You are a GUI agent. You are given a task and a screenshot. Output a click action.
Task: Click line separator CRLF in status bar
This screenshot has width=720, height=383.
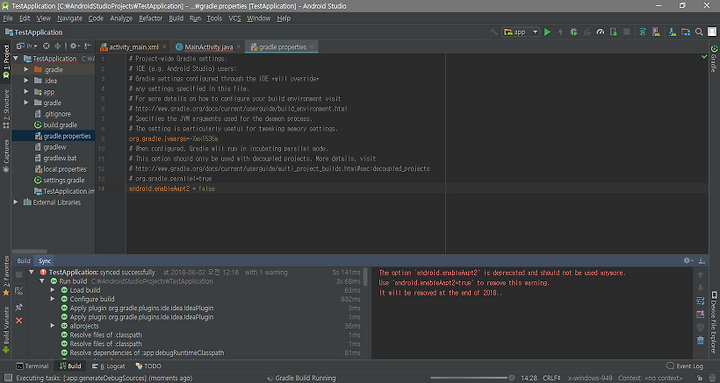pos(552,378)
